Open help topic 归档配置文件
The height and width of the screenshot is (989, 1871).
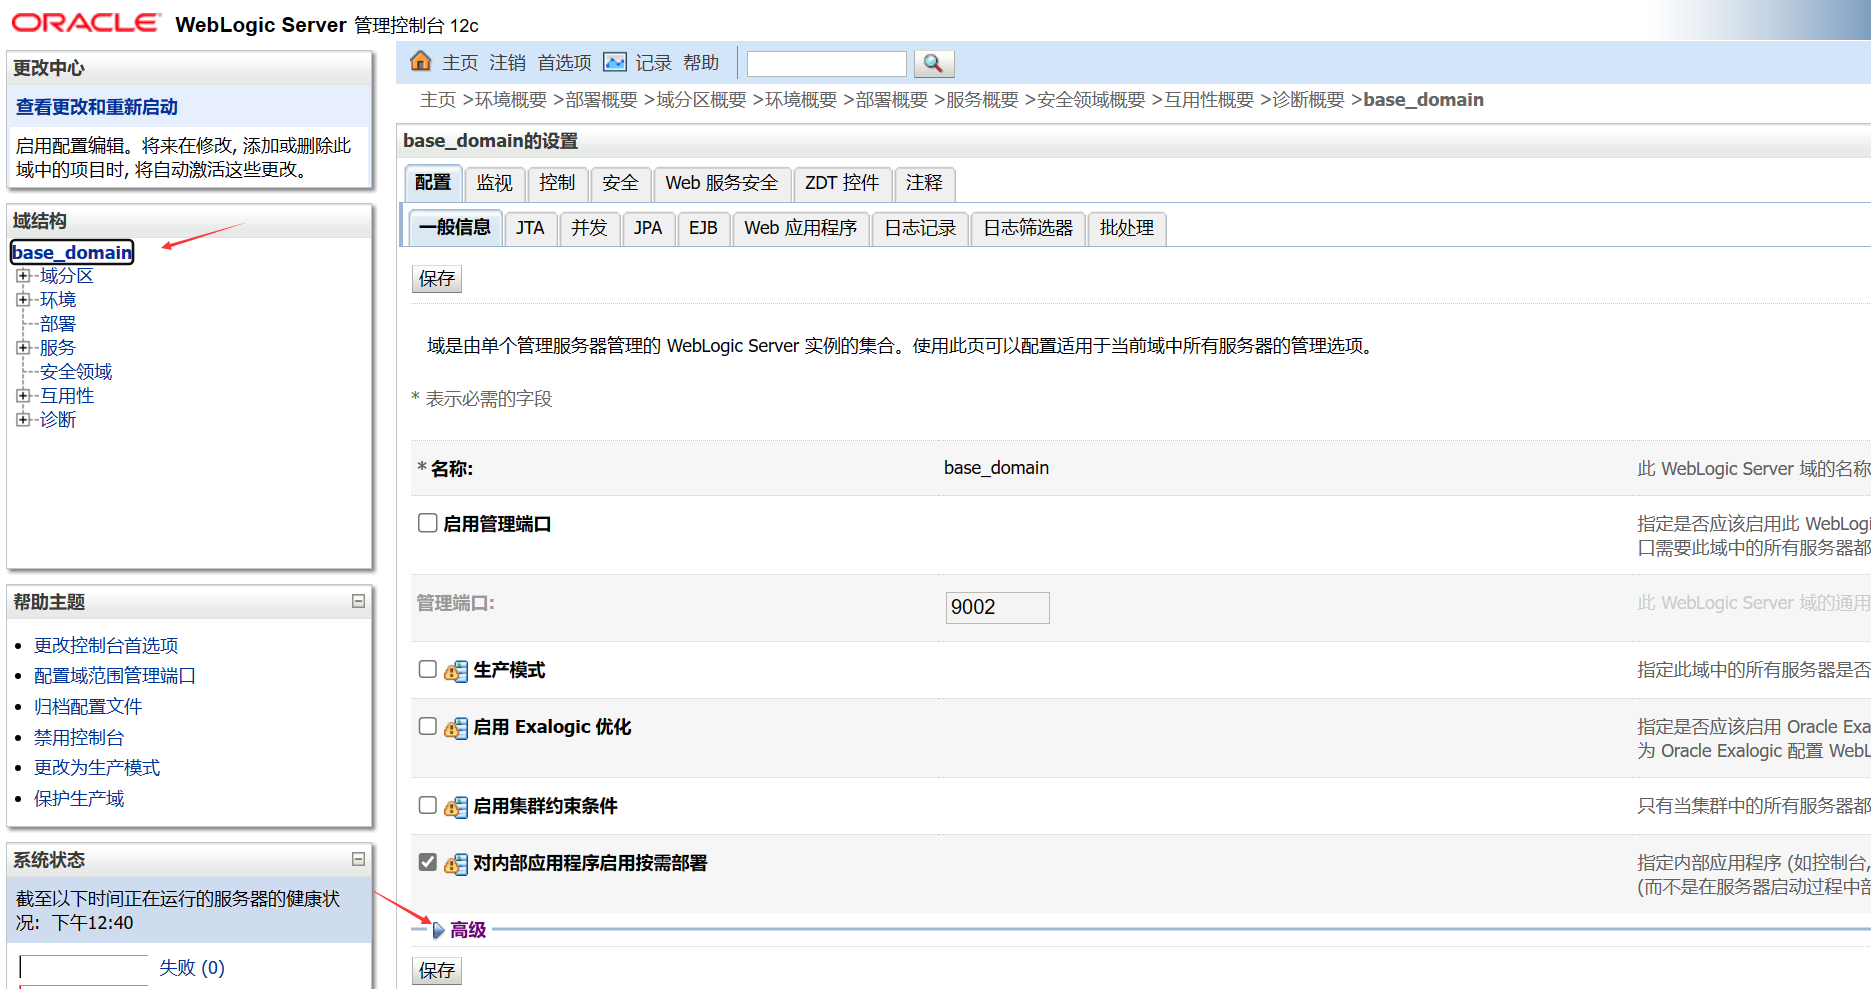(88, 707)
